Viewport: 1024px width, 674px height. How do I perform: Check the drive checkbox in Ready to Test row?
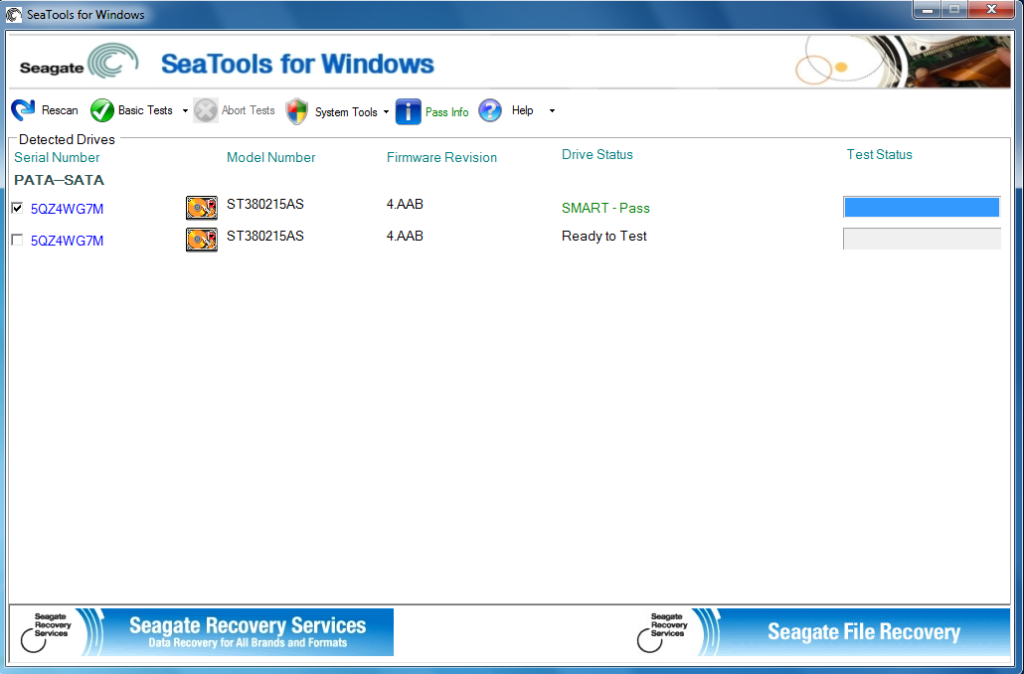(x=18, y=240)
